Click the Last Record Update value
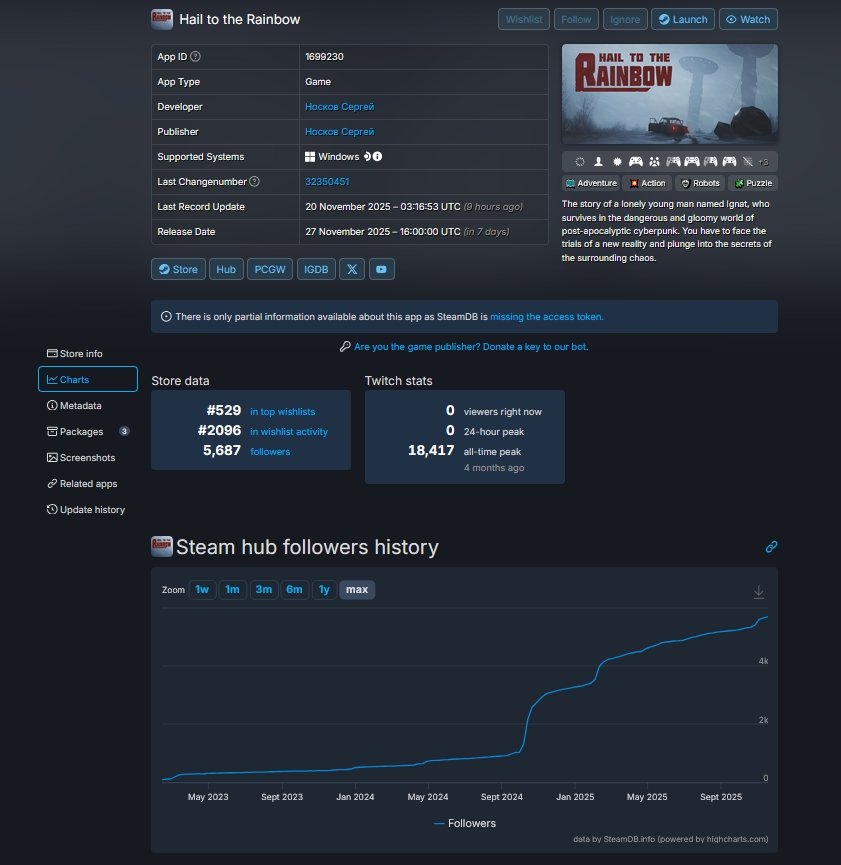 point(413,207)
